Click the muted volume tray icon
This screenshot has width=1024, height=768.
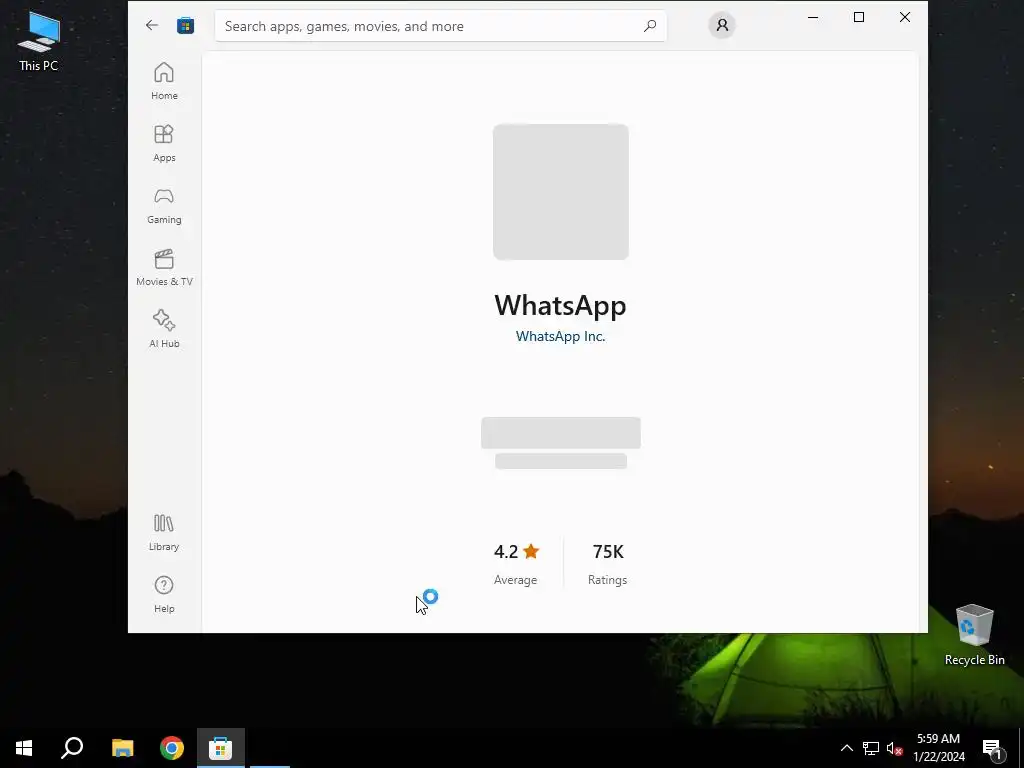[895, 748]
